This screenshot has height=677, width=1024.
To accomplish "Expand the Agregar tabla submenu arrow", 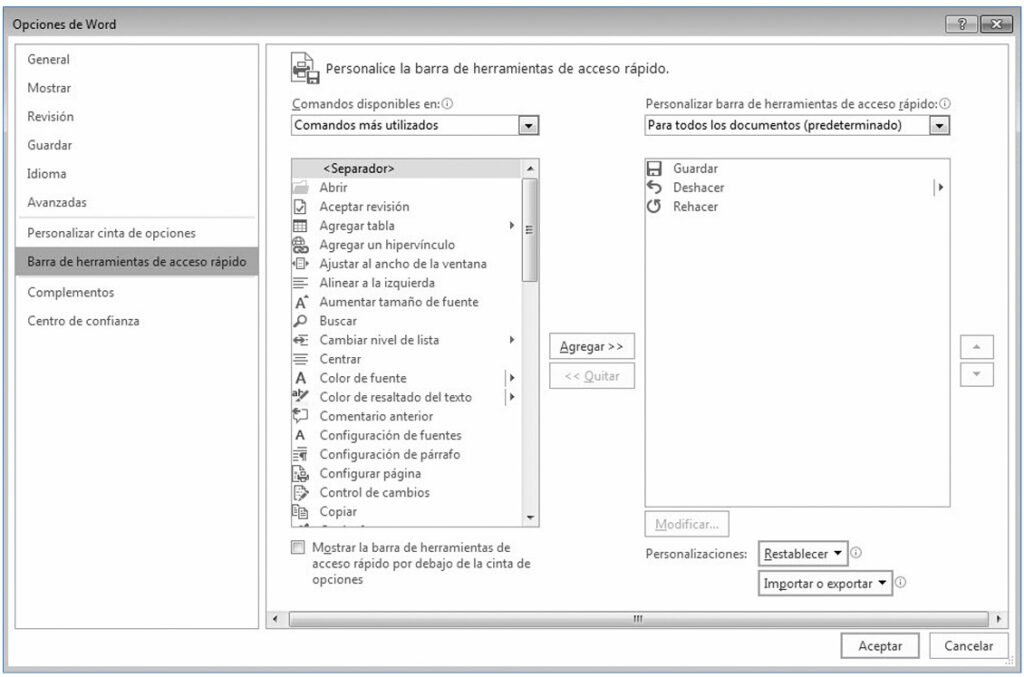I will pyautogui.click(x=512, y=225).
